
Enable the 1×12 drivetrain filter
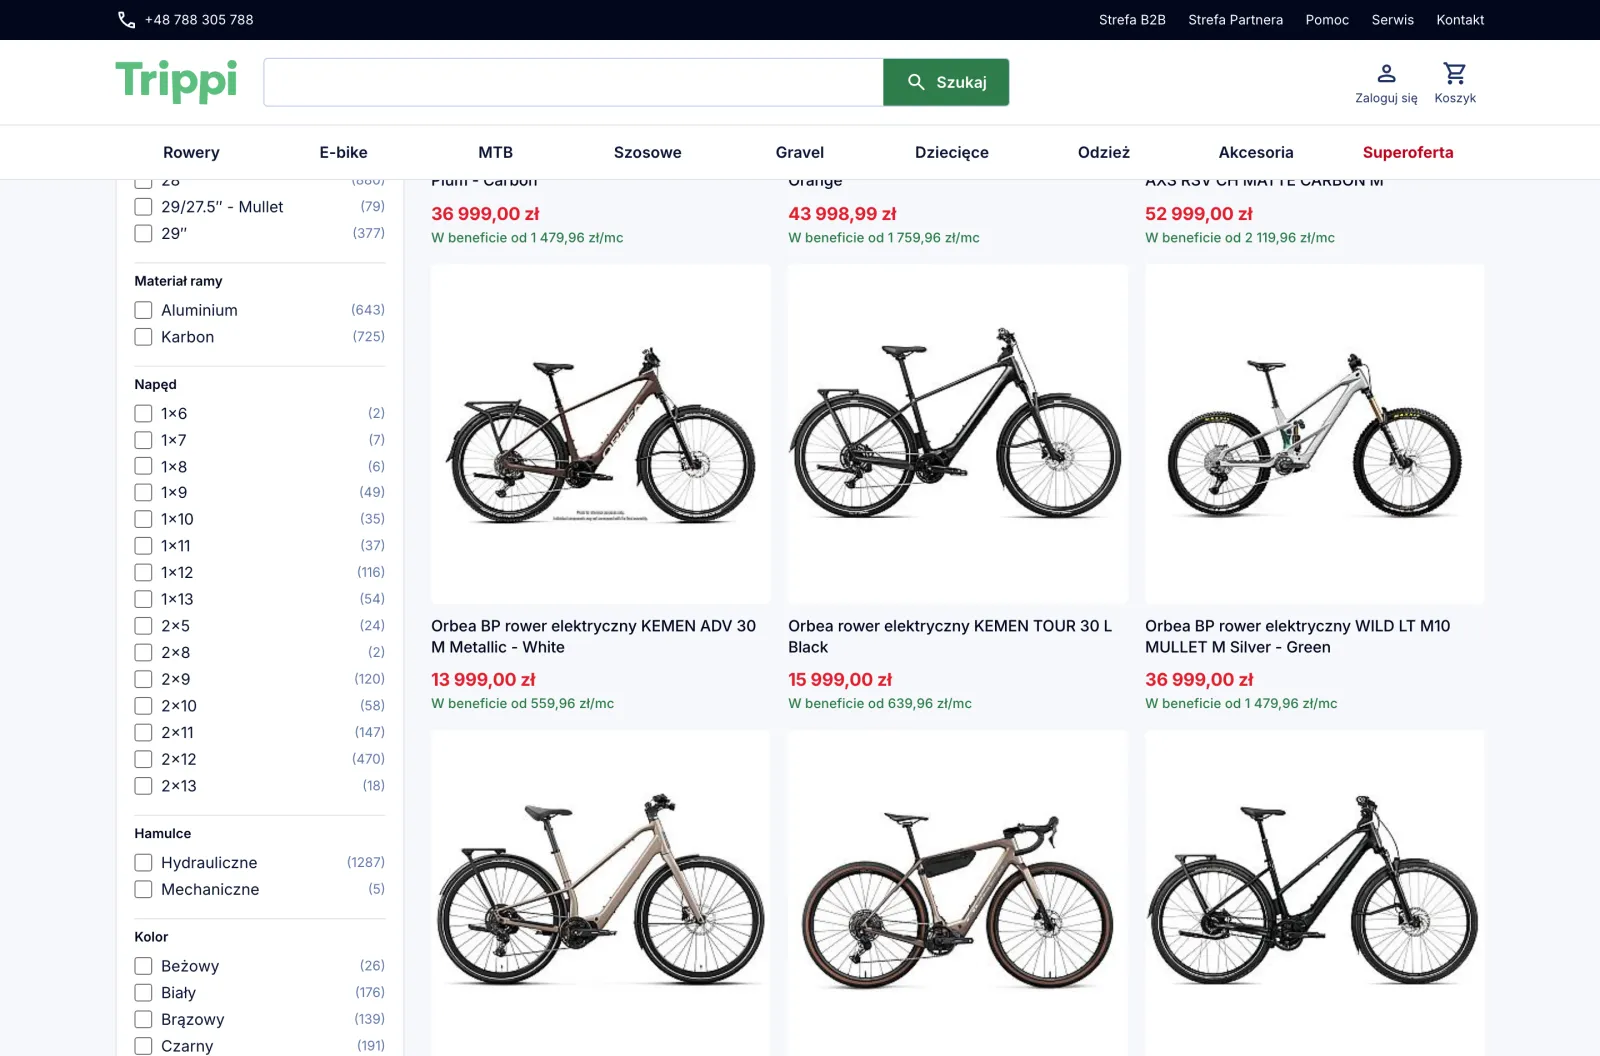click(x=143, y=572)
